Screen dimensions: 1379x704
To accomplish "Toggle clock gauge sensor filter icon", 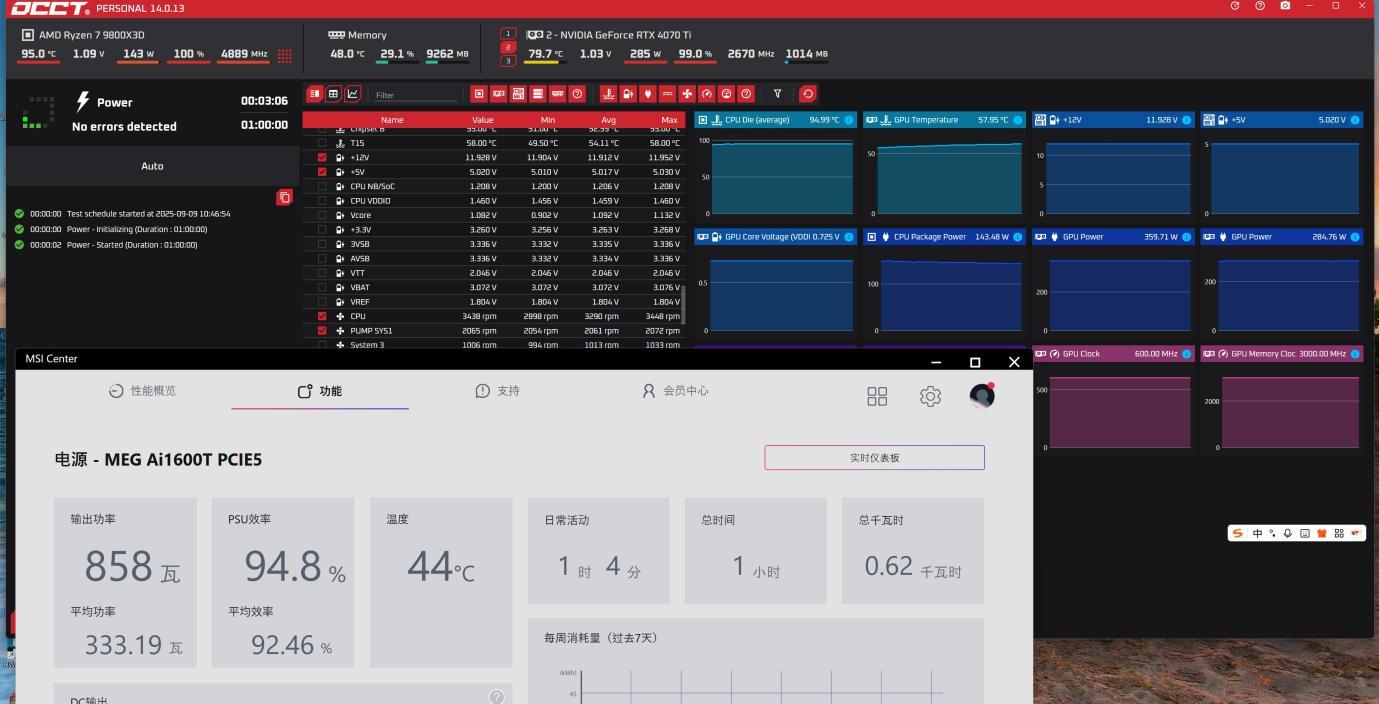I will coord(706,94).
